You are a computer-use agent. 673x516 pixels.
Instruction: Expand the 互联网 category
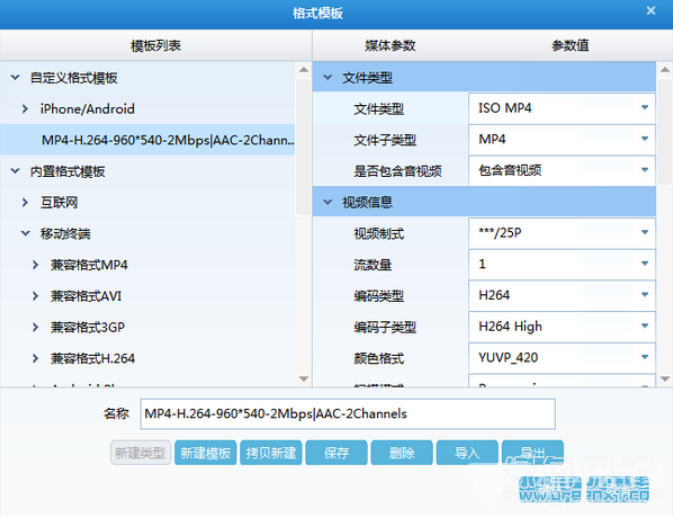tap(25, 202)
